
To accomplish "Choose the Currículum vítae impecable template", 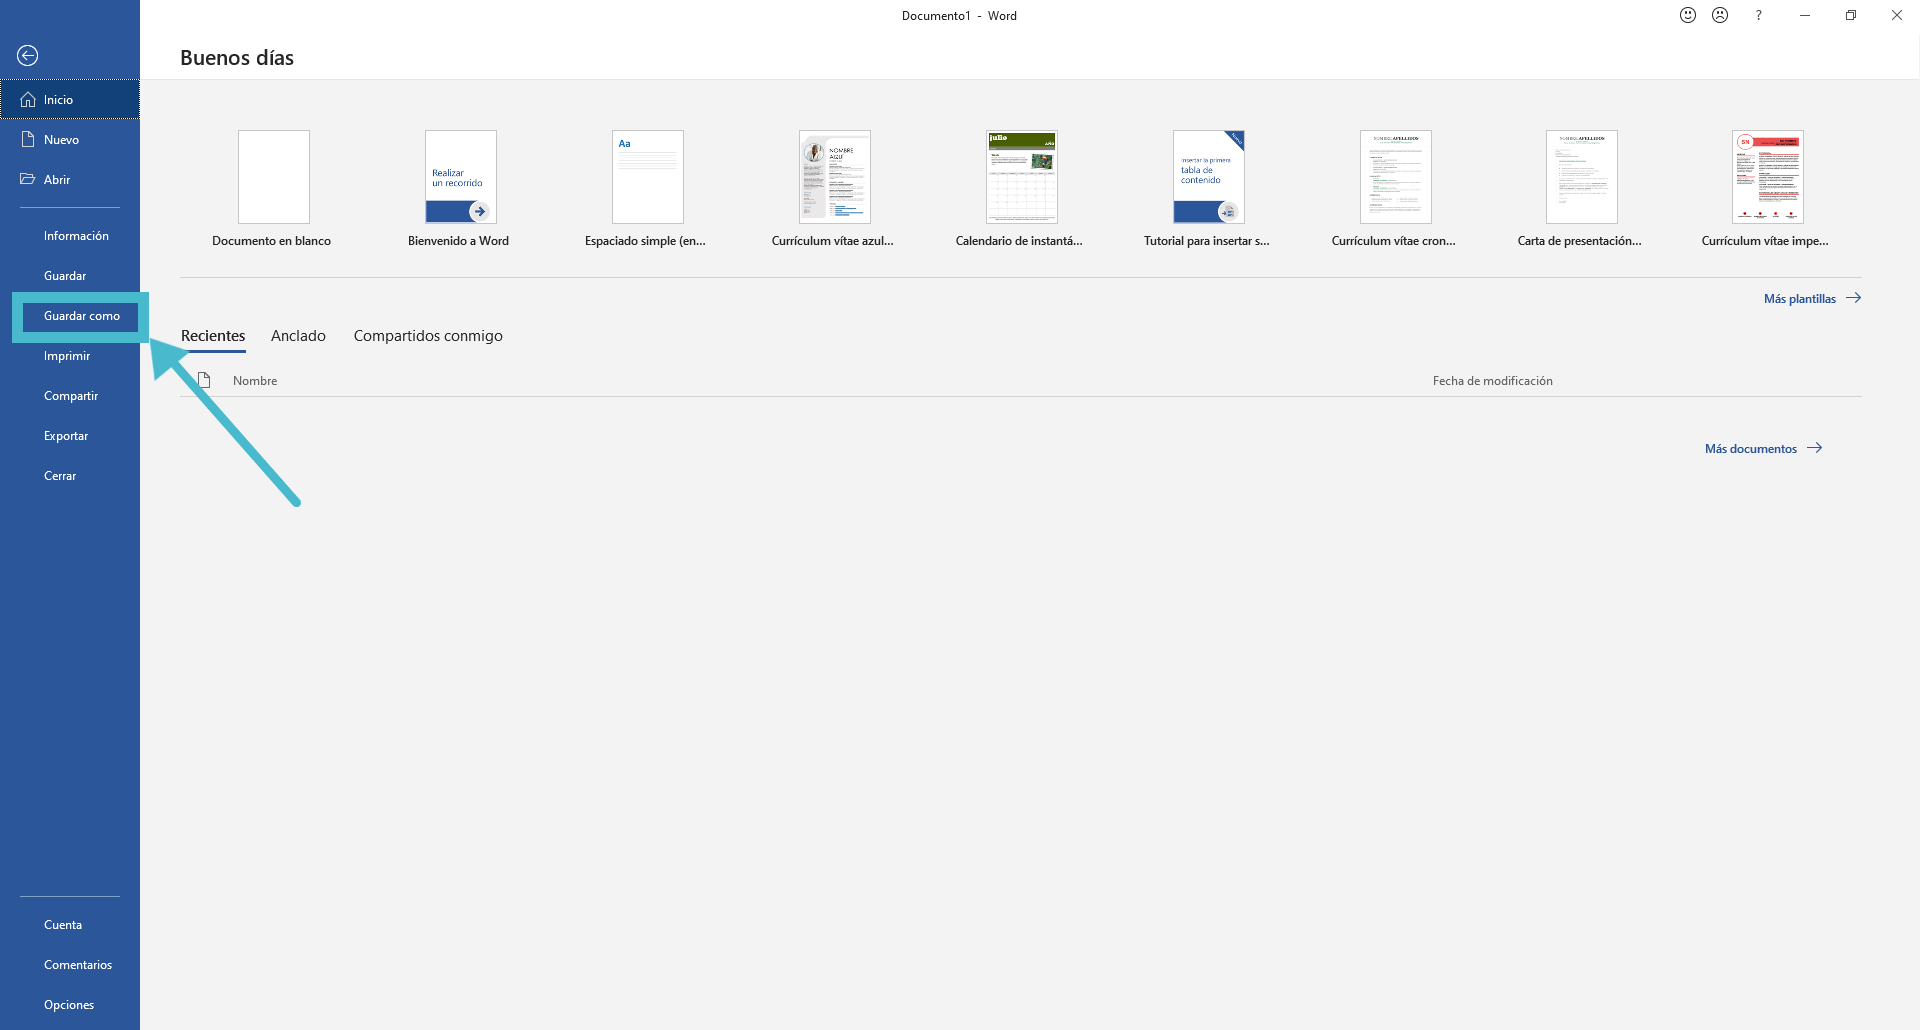I will (x=1767, y=189).
